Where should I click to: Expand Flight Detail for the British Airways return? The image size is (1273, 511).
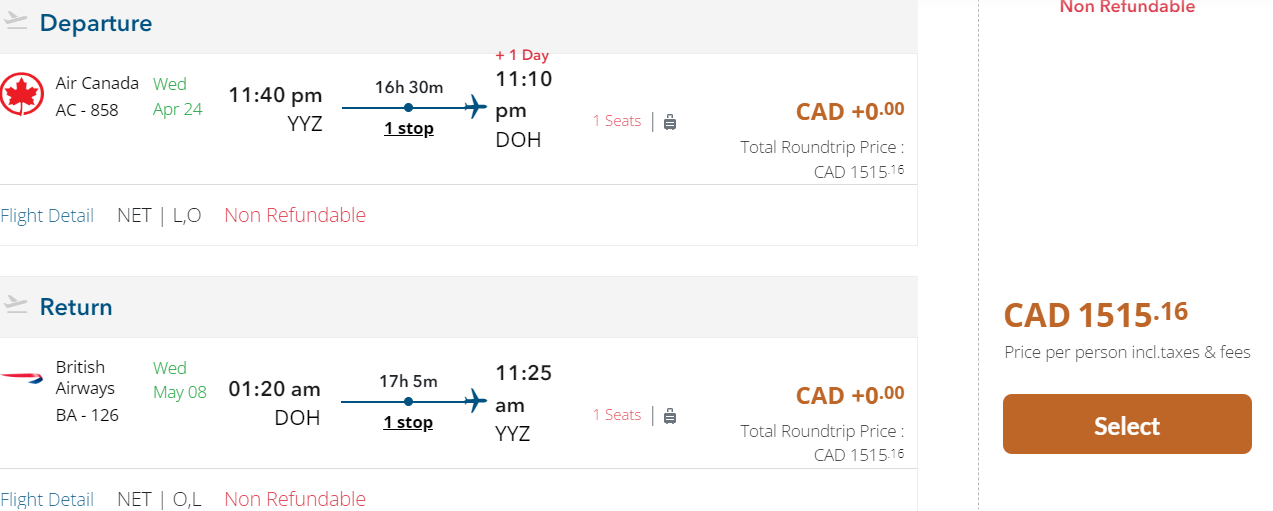tap(47, 499)
